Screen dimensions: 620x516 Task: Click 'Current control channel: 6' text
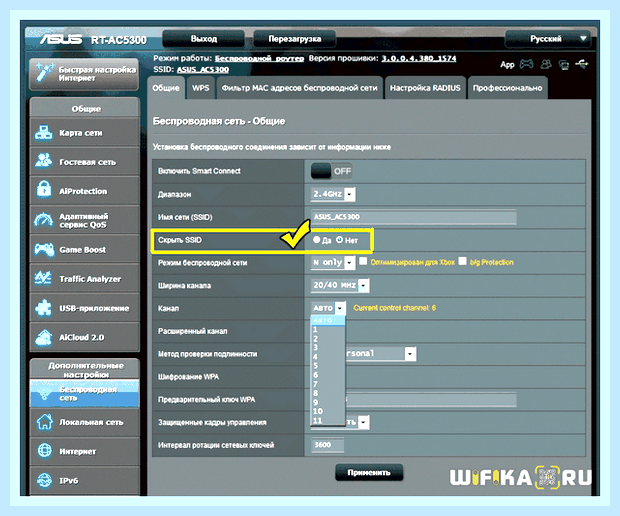tap(394, 308)
